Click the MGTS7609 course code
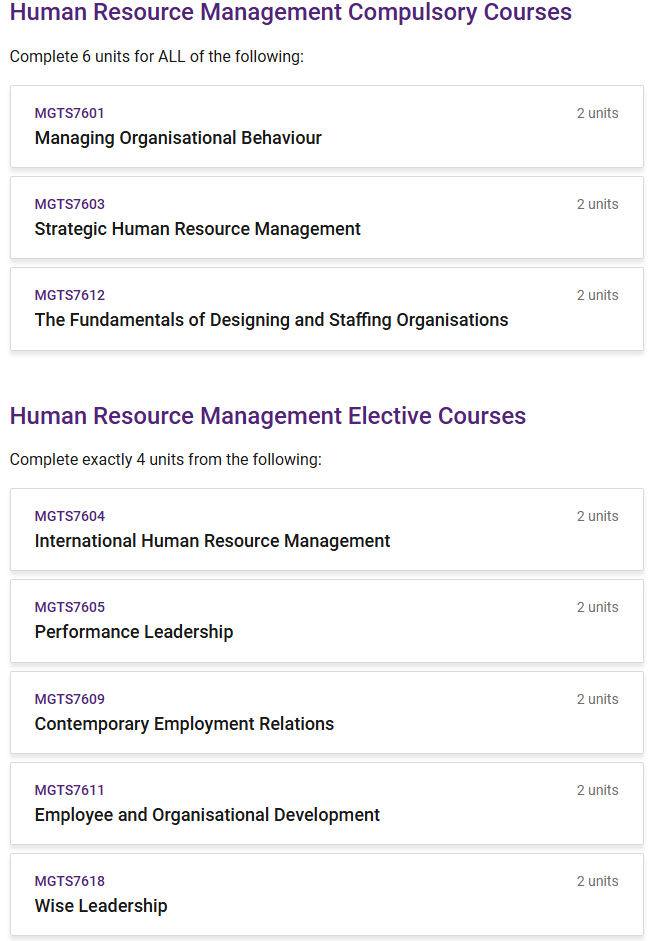 point(70,699)
